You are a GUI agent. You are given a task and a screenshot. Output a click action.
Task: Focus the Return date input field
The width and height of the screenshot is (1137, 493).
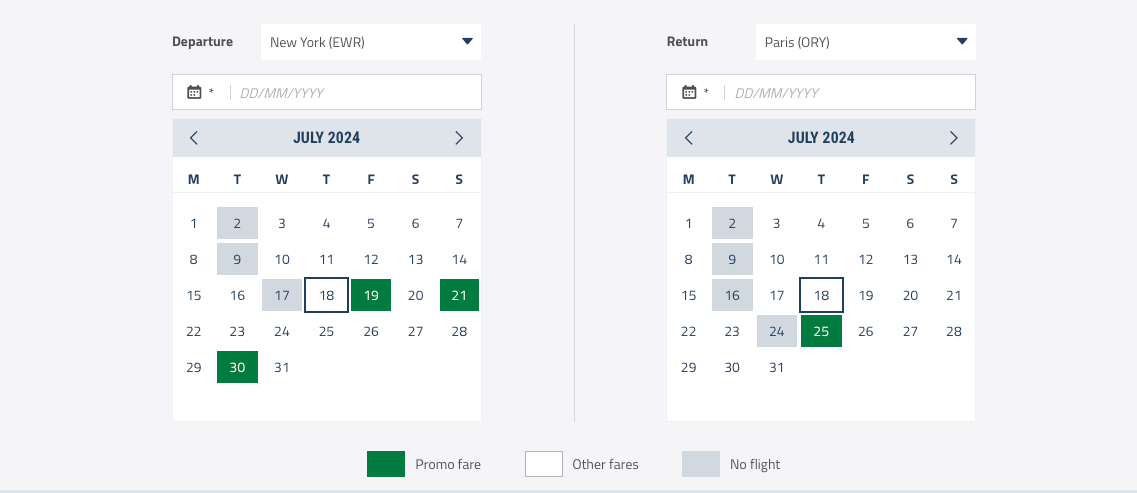pos(850,93)
